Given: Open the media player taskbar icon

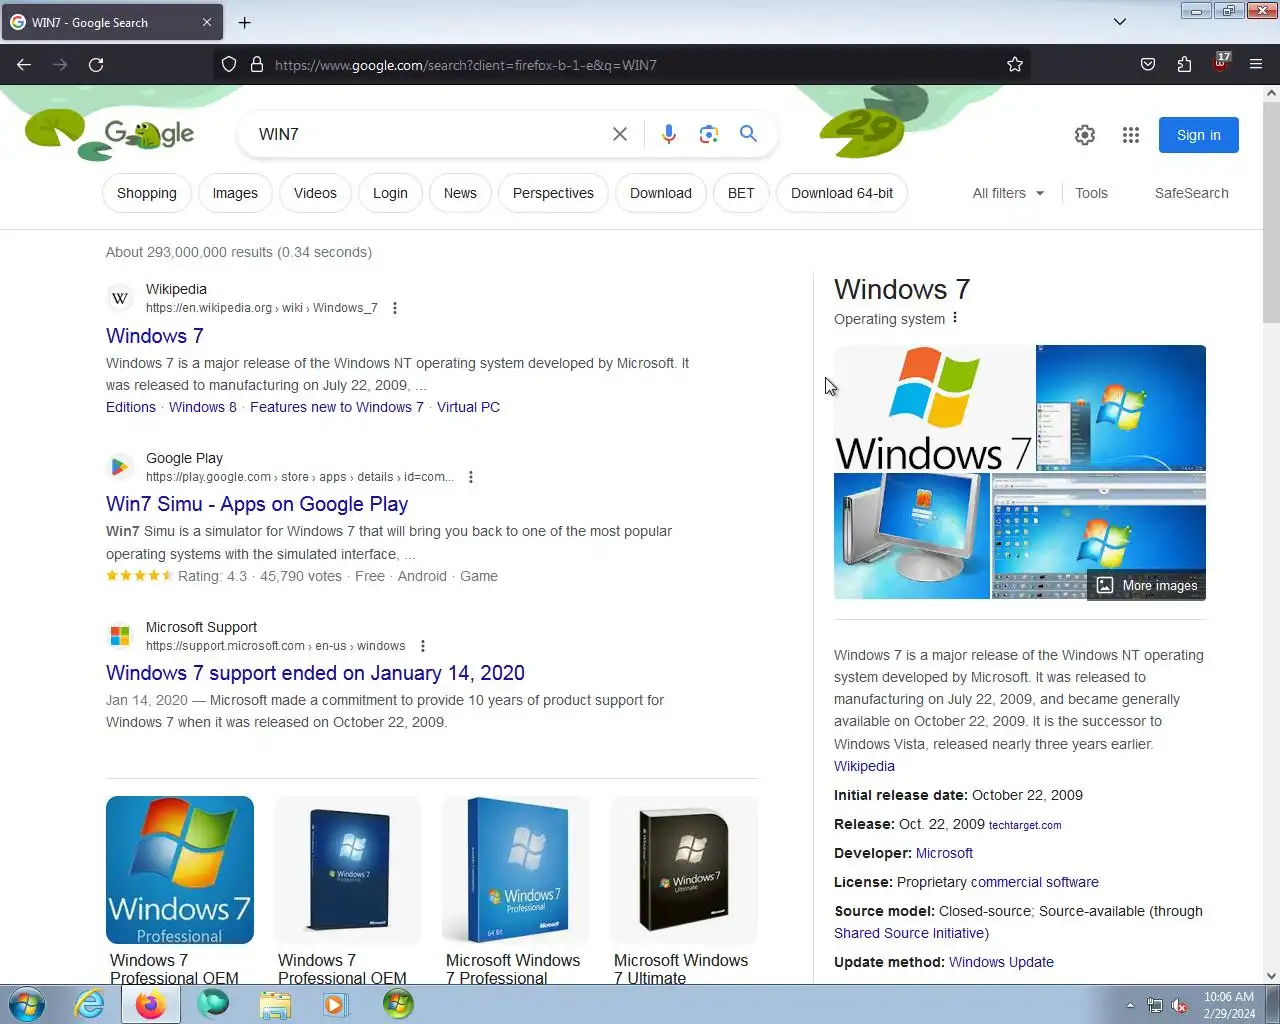Looking at the screenshot, I should (336, 1004).
